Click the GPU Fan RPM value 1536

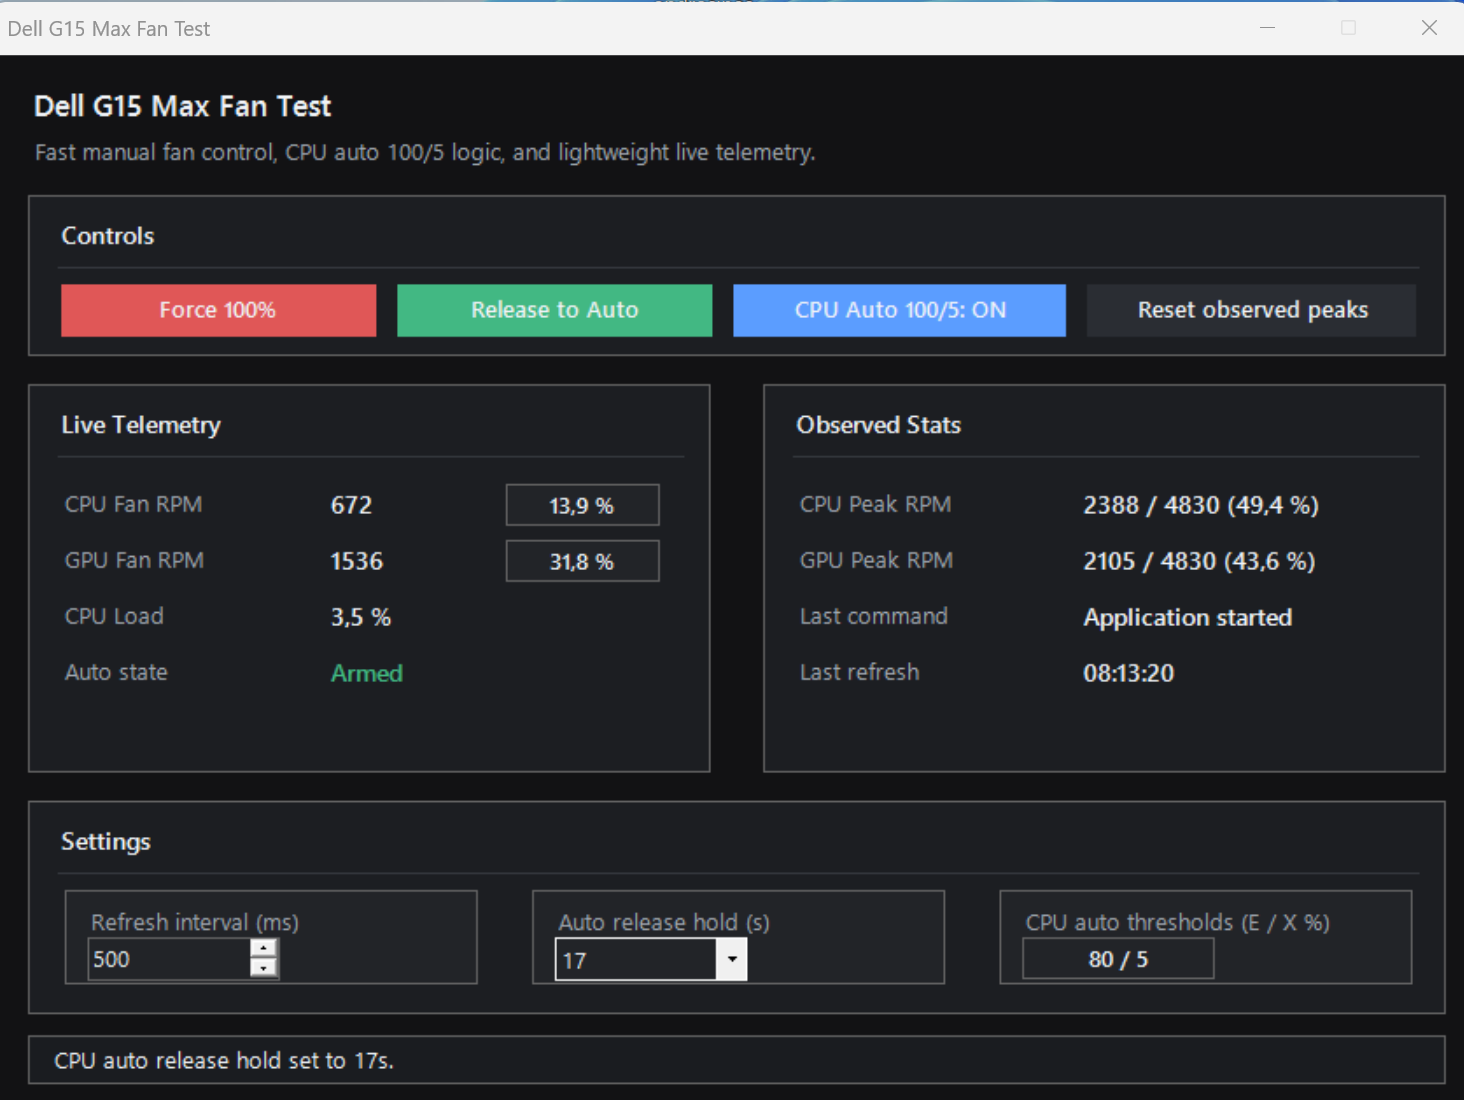(357, 561)
